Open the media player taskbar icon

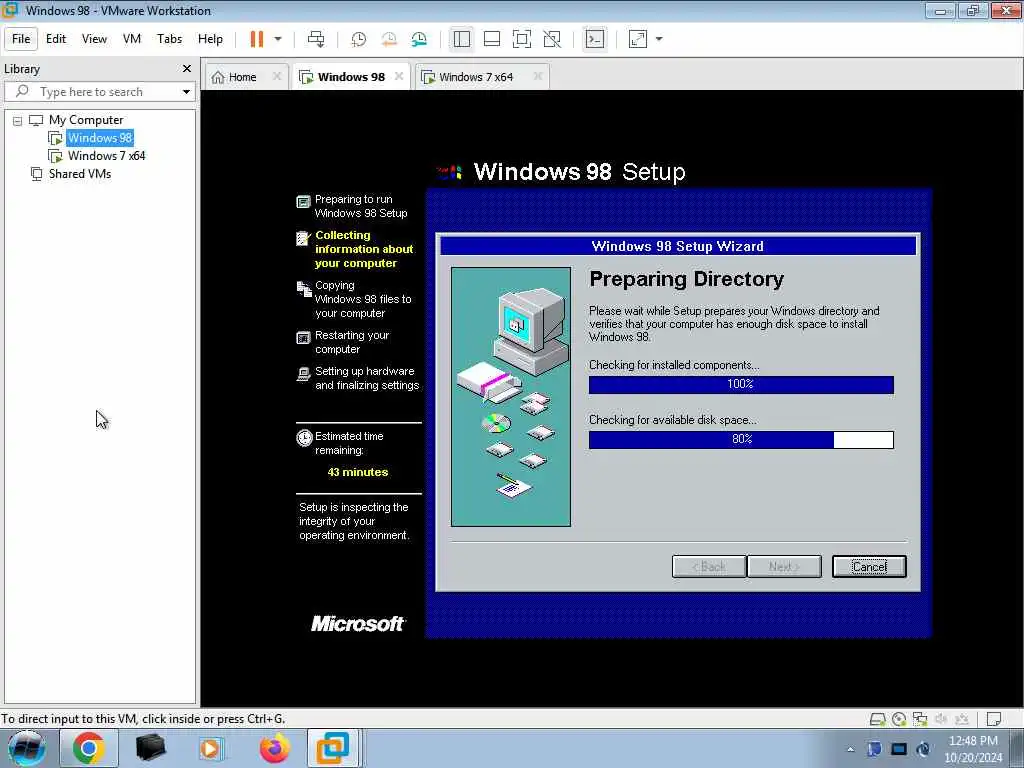pos(211,748)
